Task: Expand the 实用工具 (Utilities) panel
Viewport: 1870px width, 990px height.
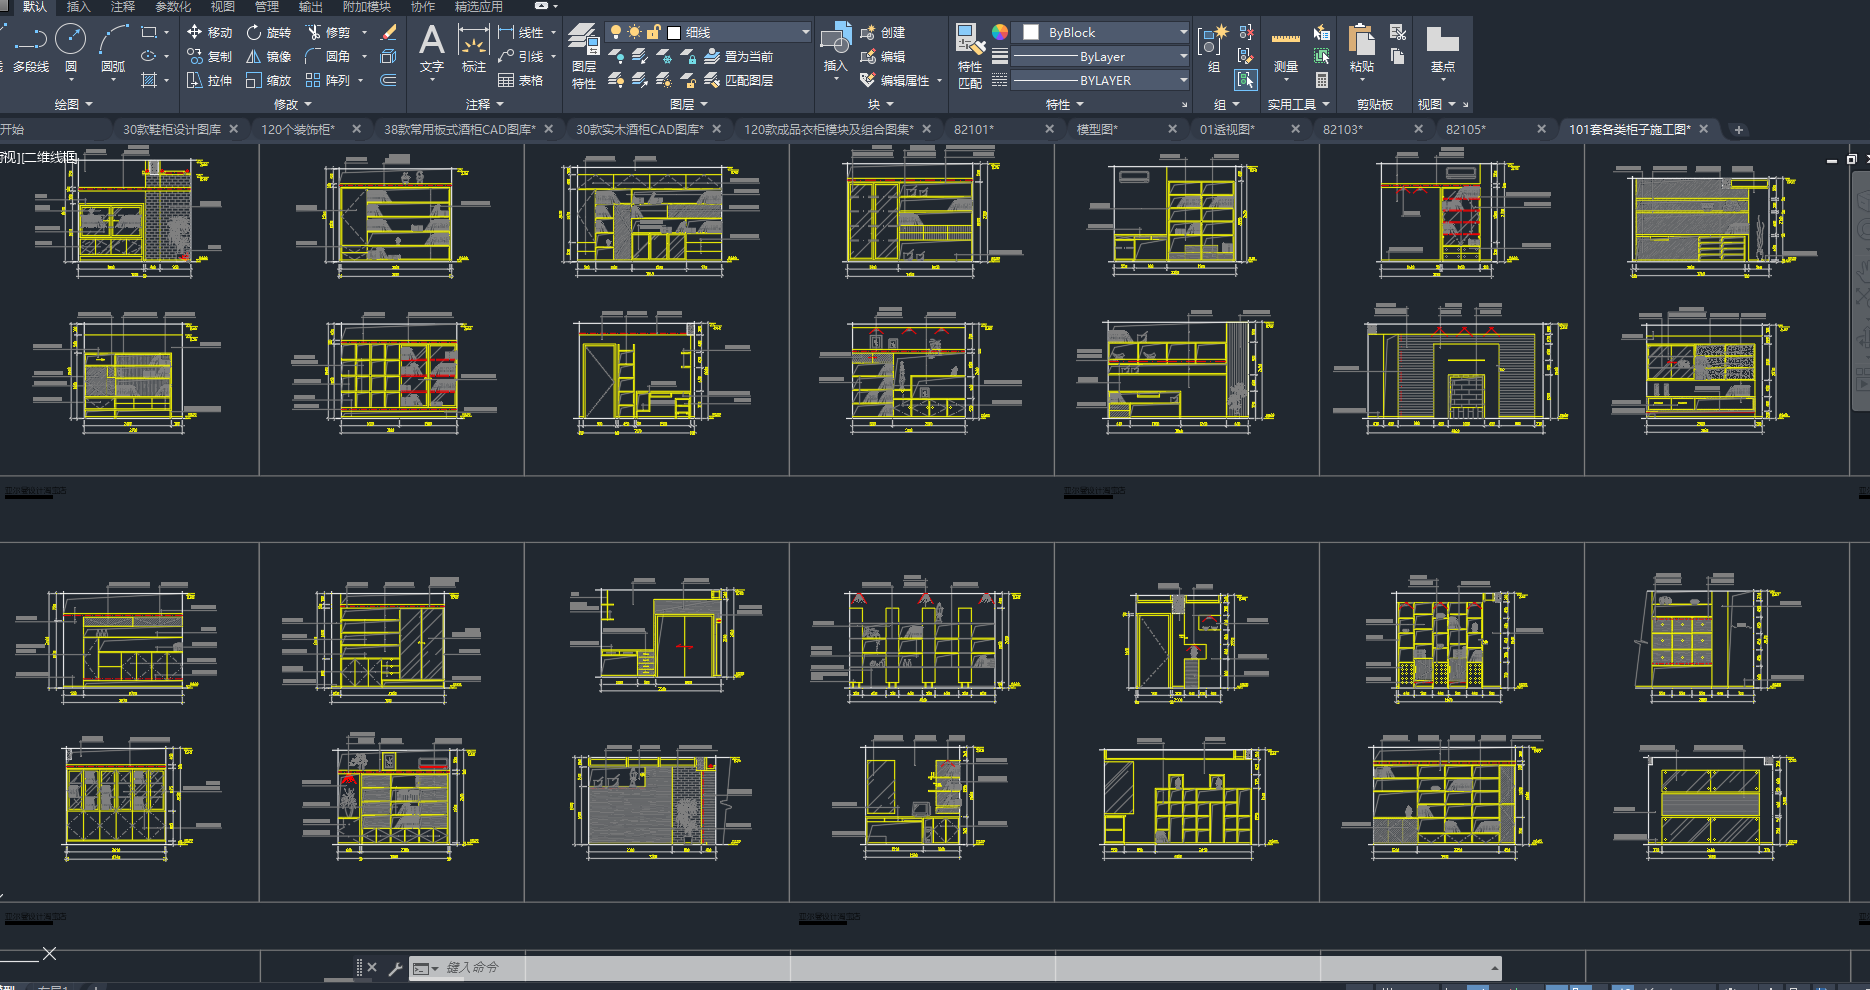Action: pos(1298,104)
